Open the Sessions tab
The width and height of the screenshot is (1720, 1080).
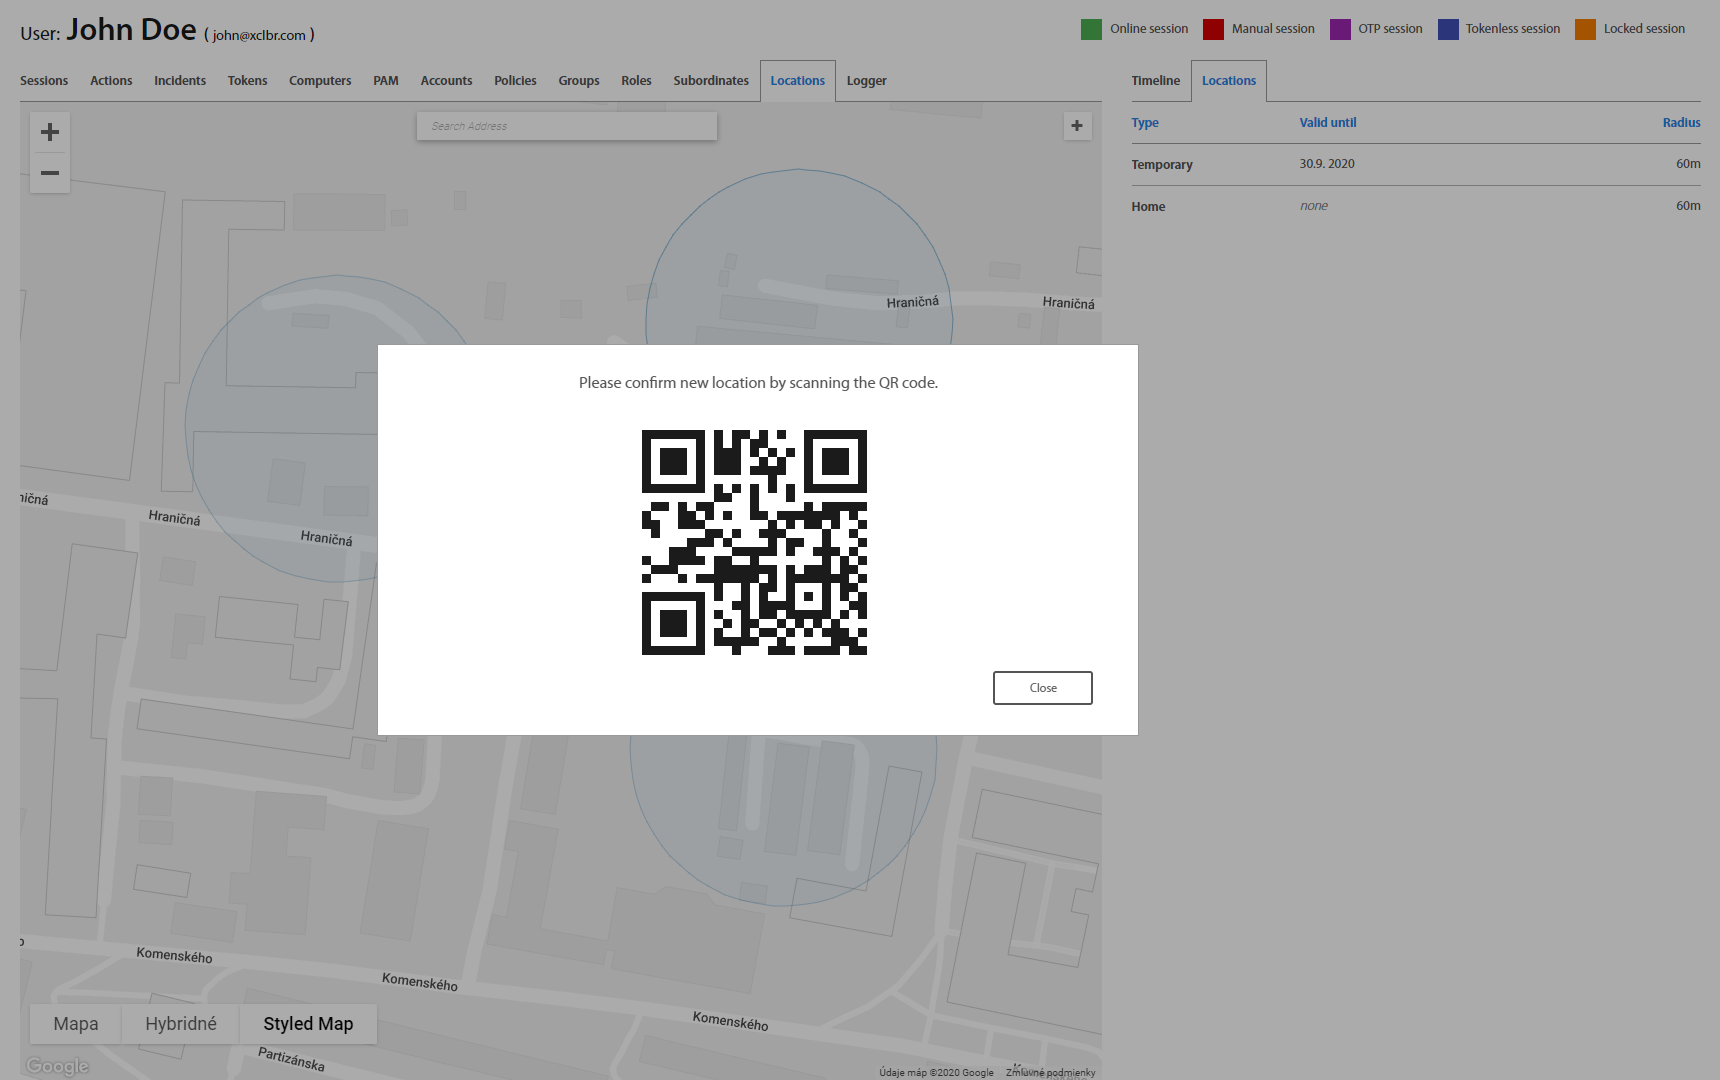click(x=44, y=81)
